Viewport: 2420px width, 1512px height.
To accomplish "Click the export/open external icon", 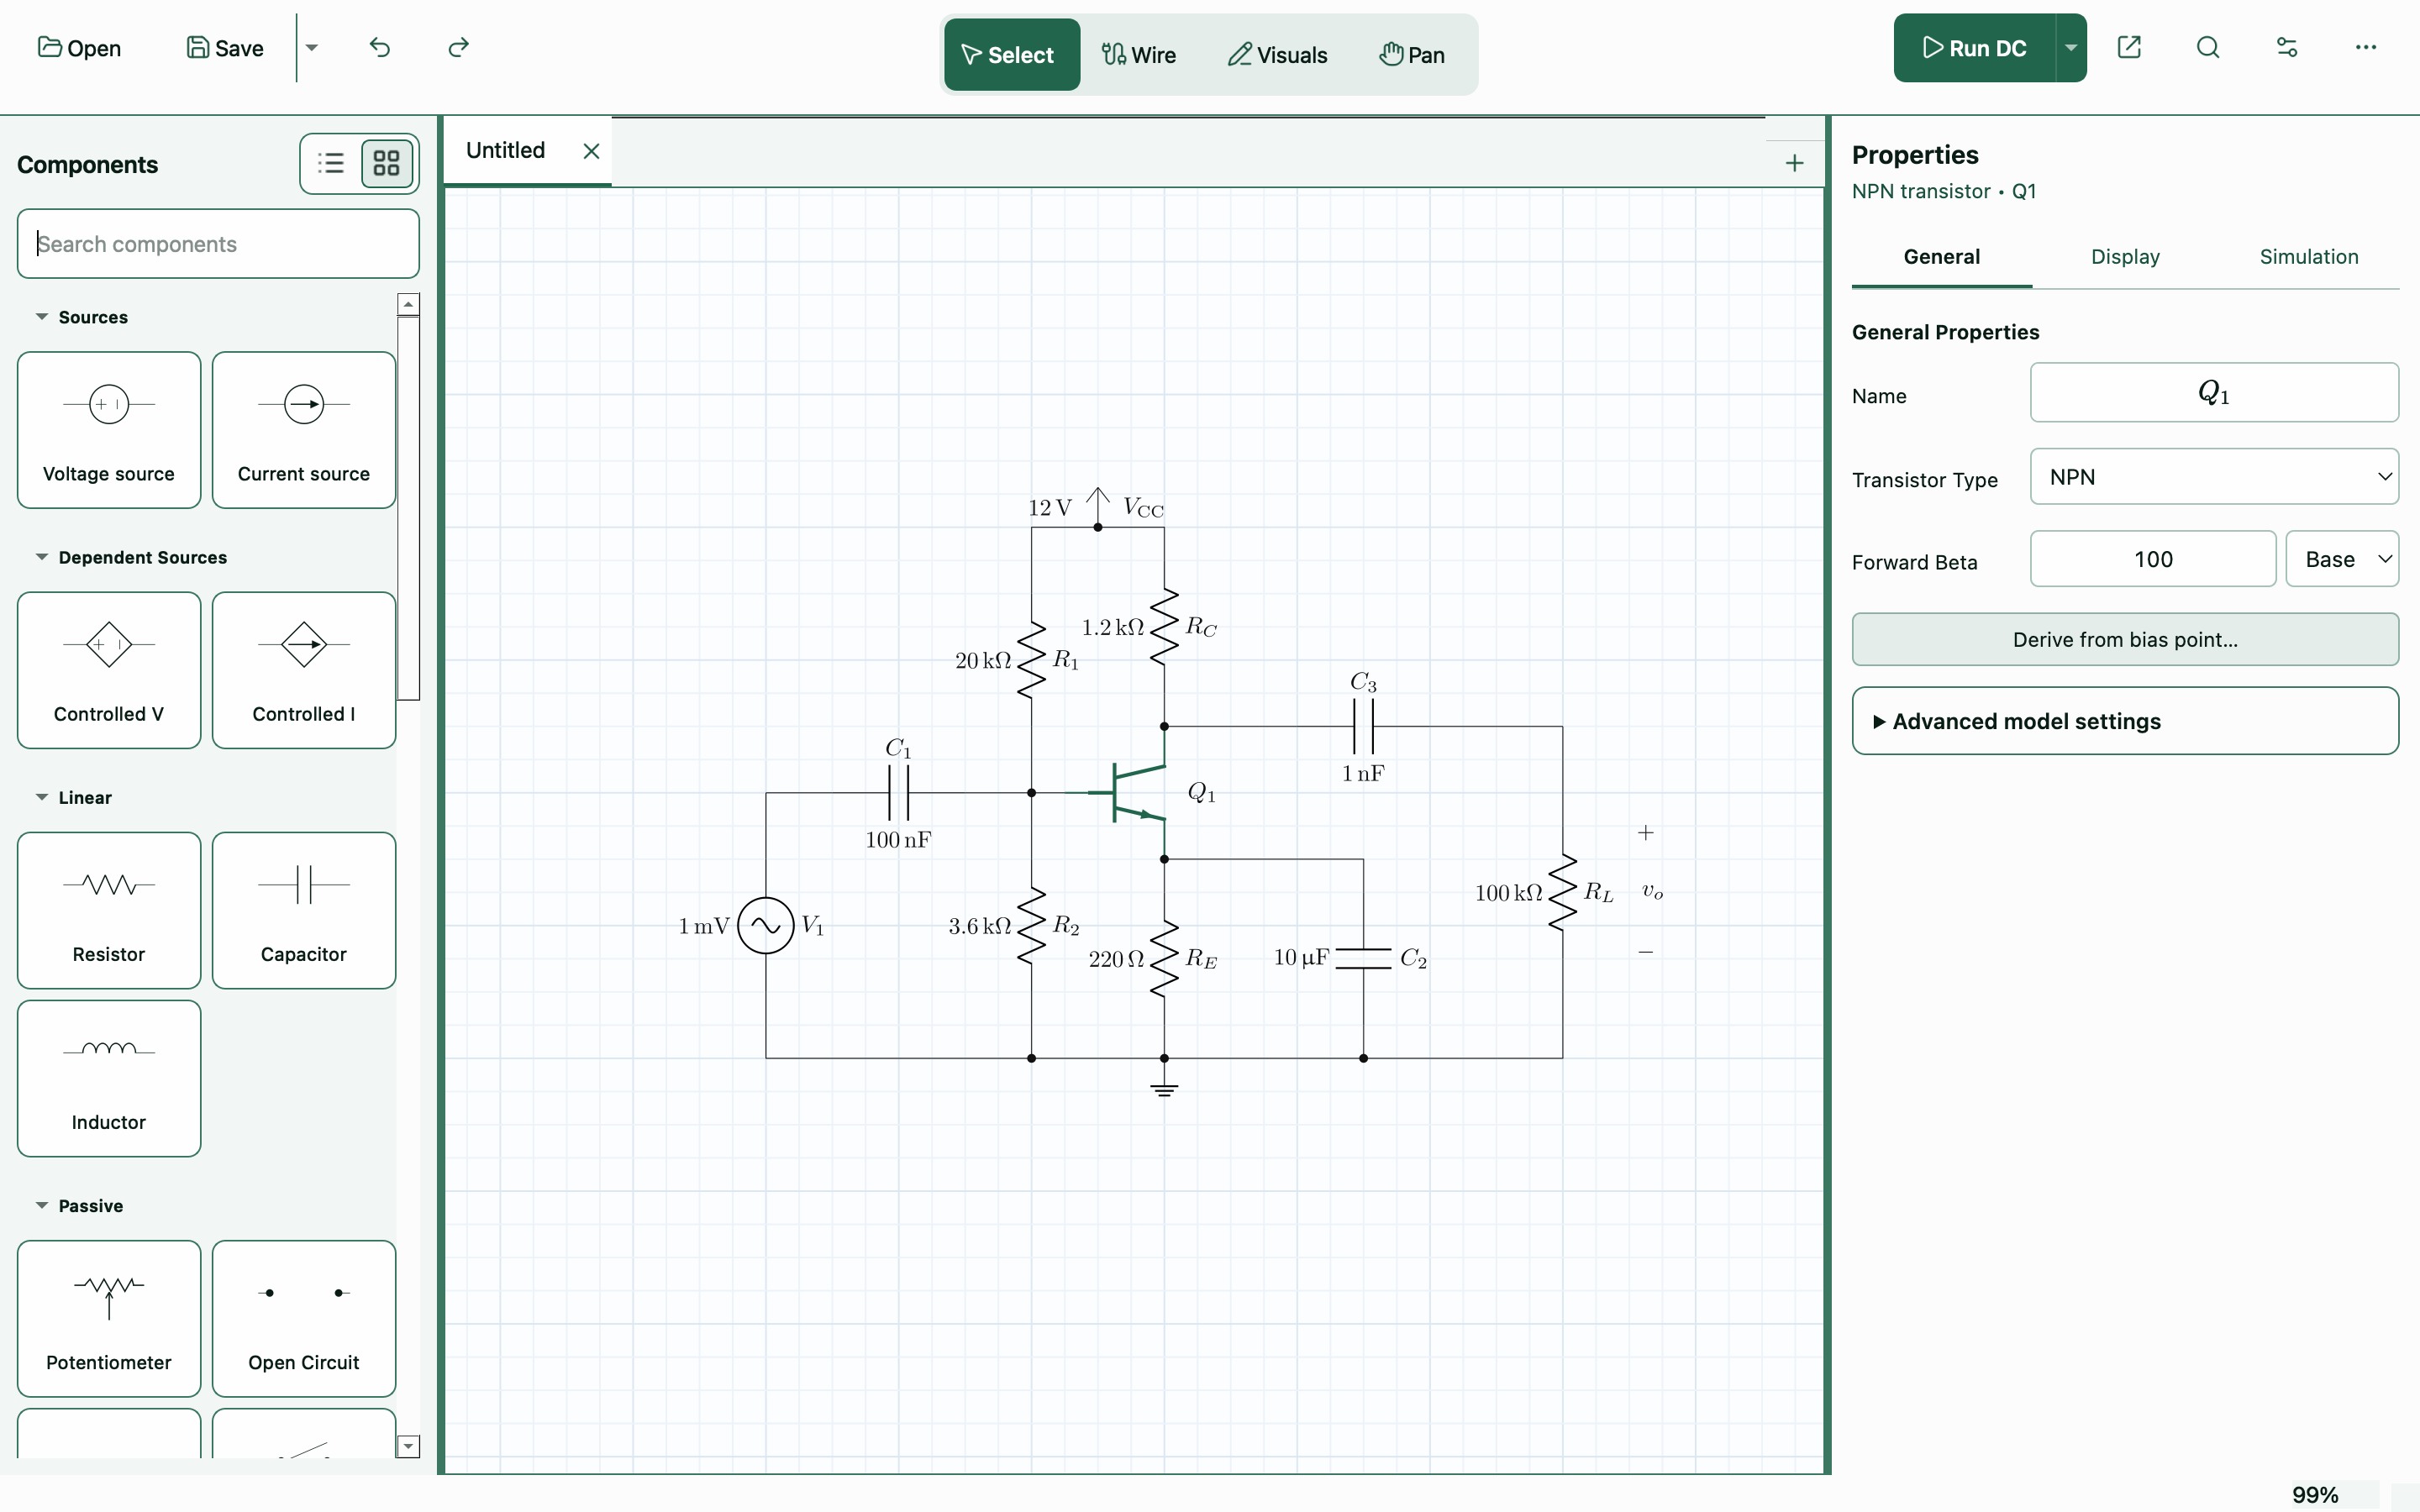I will (x=2129, y=47).
